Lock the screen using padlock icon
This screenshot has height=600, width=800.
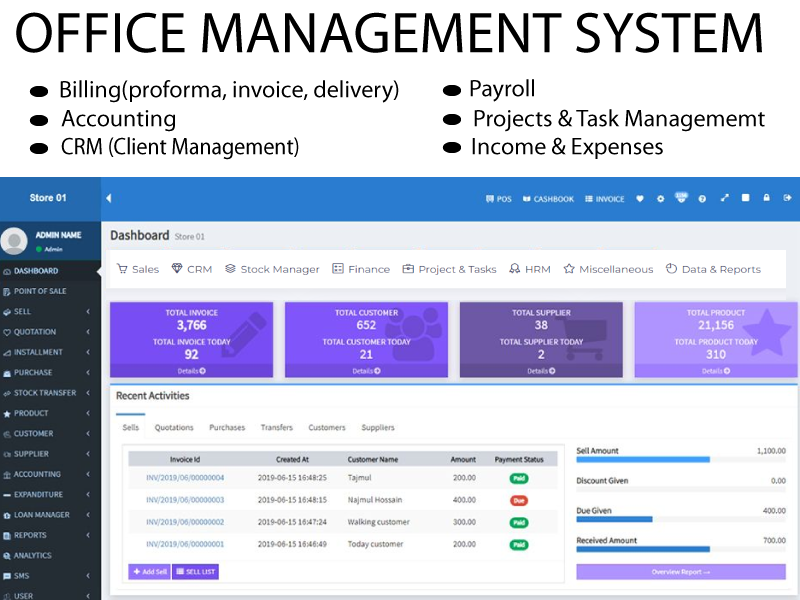tap(766, 199)
